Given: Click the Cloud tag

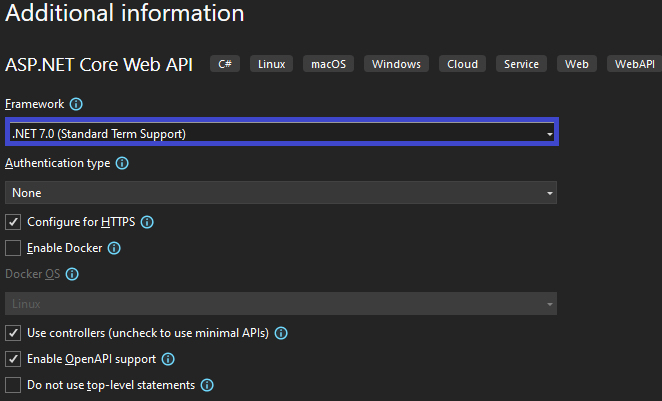Looking at the screenshot, I should point(462,64).
